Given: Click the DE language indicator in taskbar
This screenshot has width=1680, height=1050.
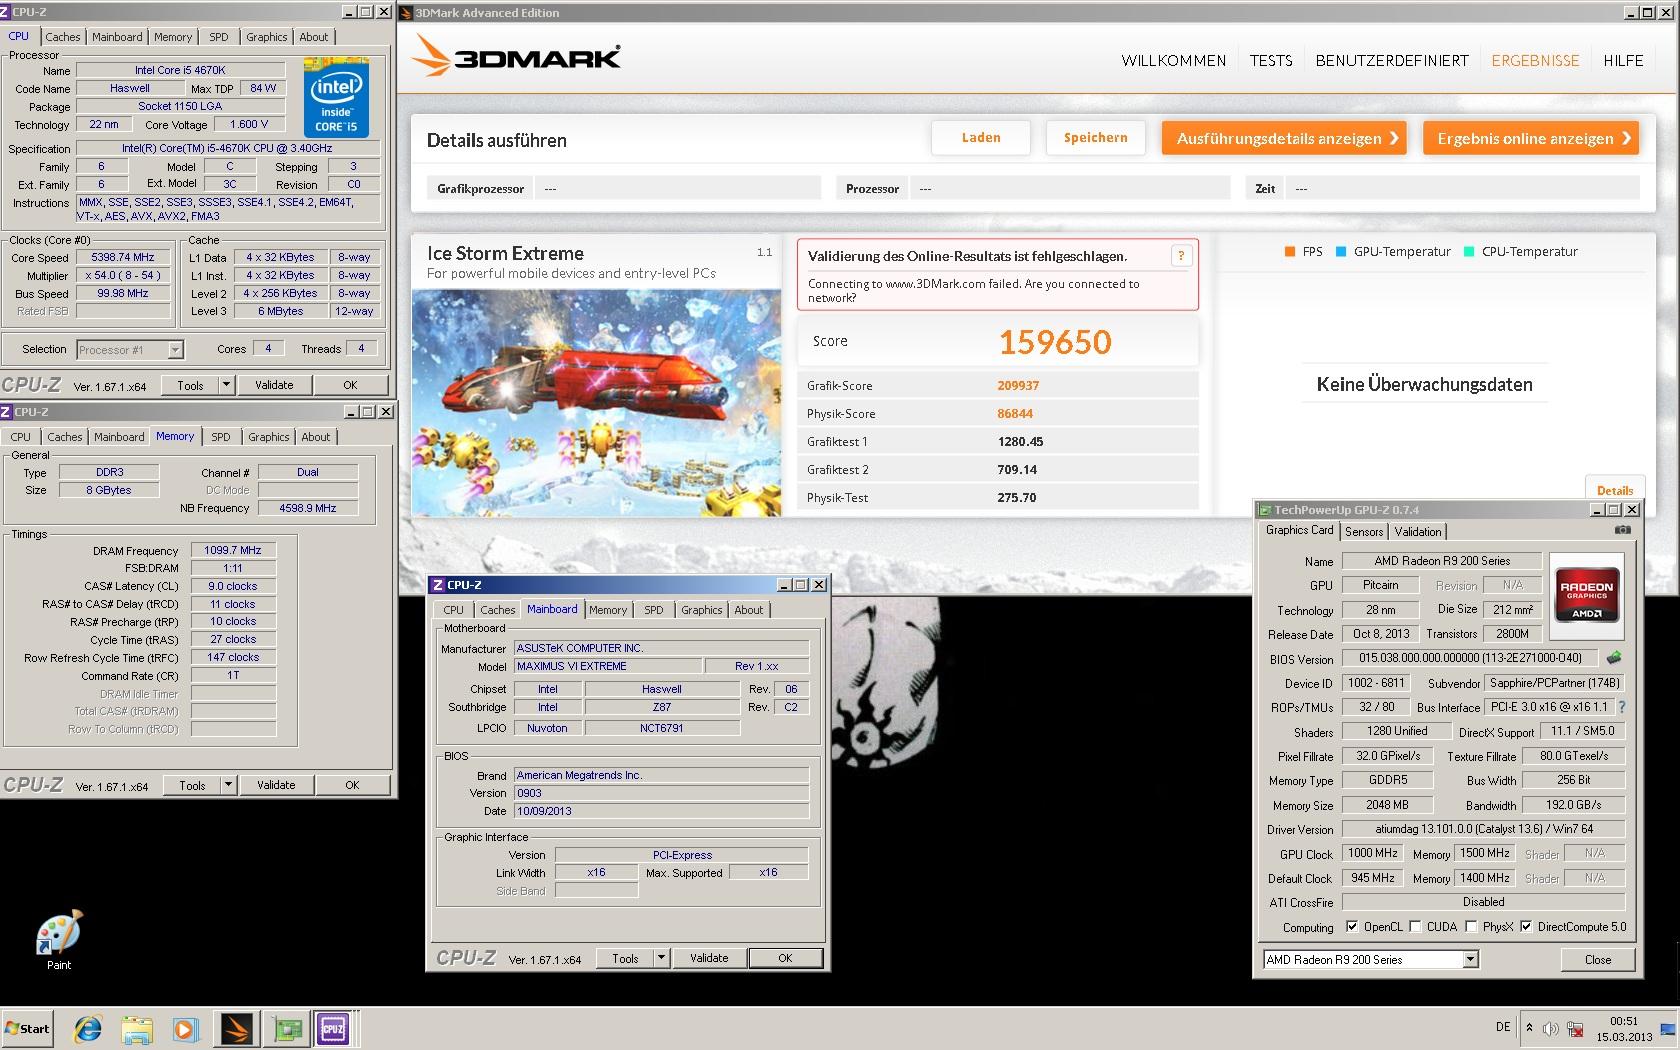Looking at the screenshot, I should pos(1503,1027).
